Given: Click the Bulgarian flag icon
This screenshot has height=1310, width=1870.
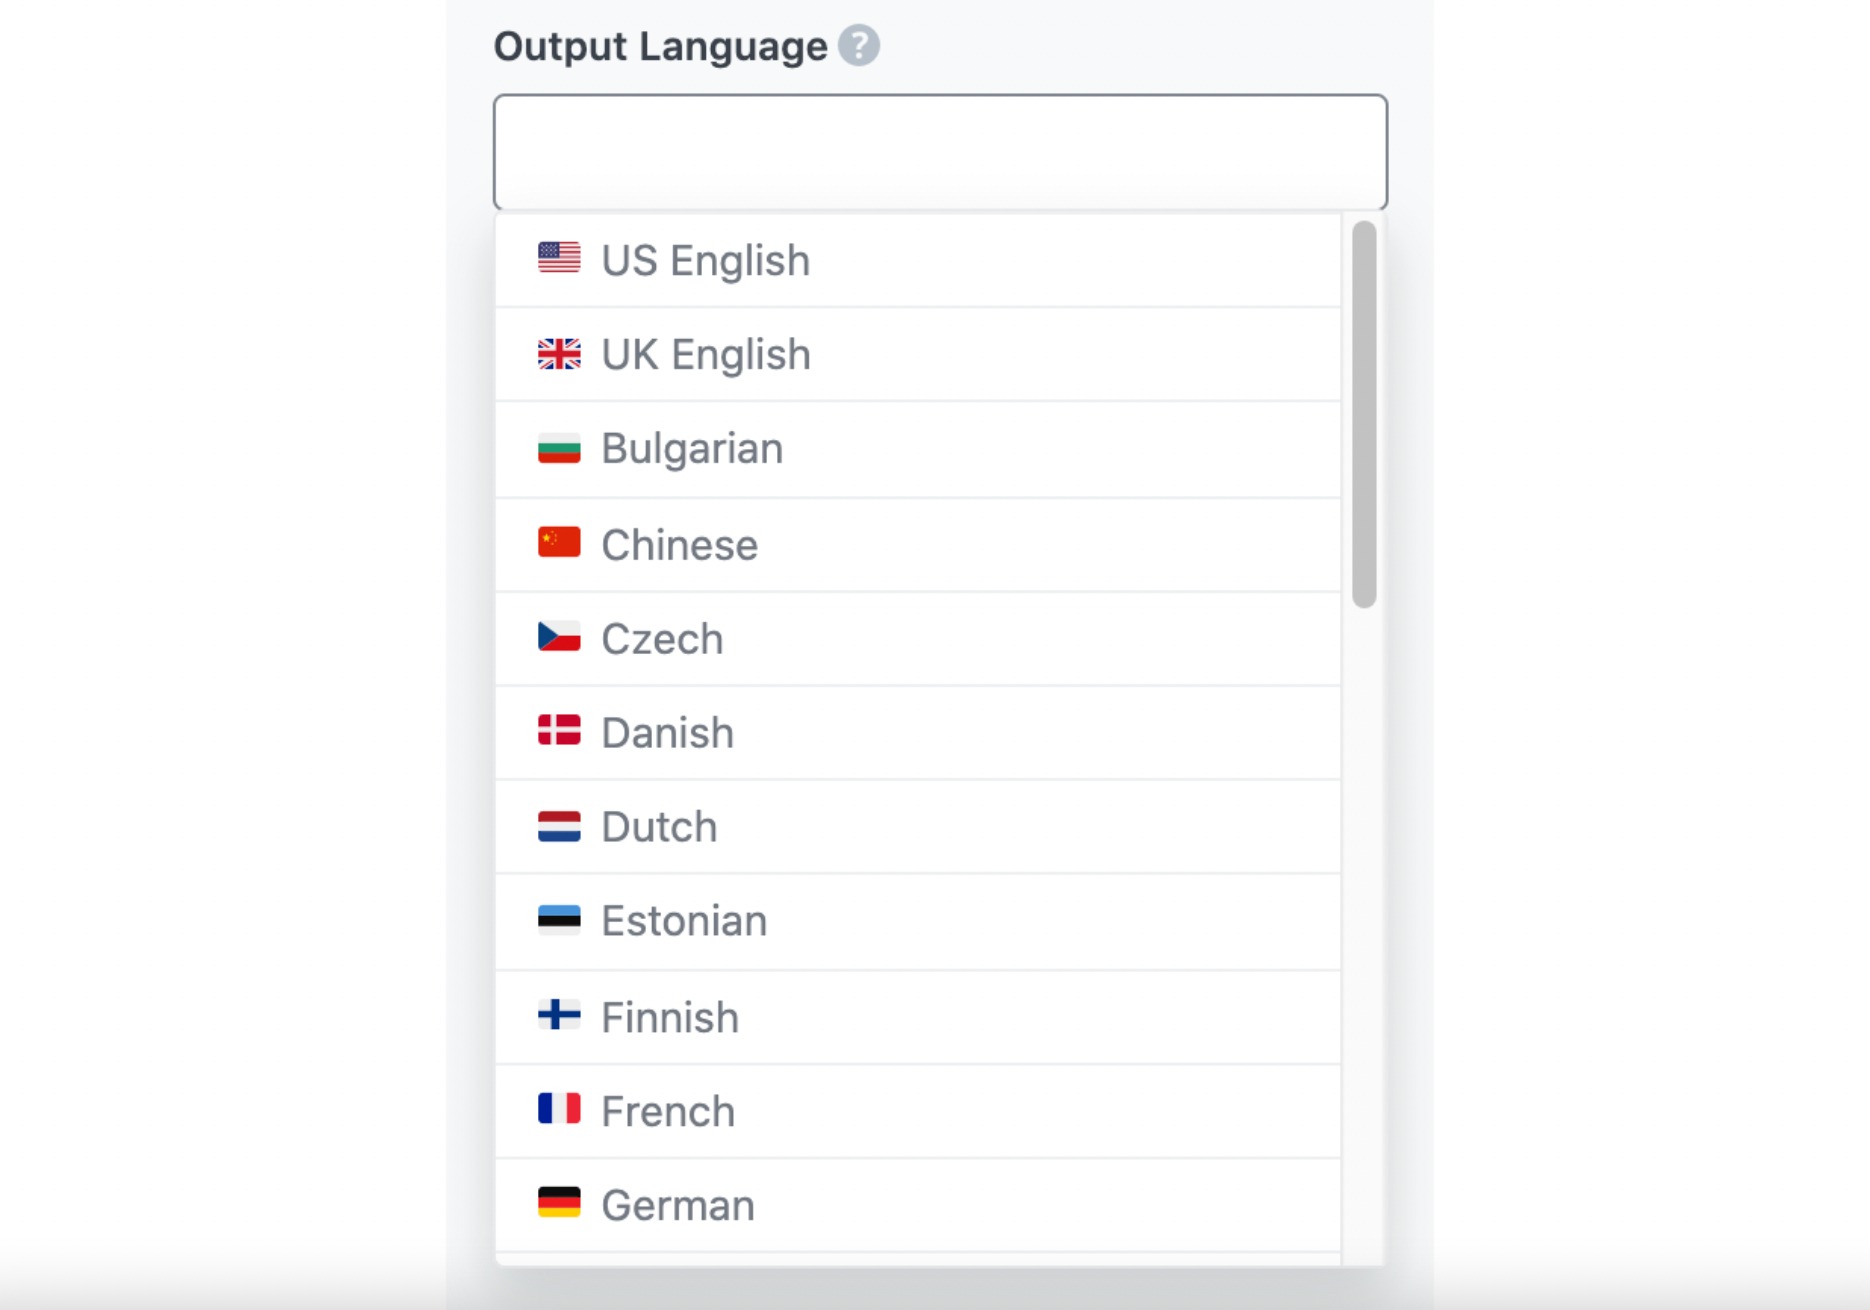Looking at the screenshot, I should pyautogui.click(x=558, y=448).
